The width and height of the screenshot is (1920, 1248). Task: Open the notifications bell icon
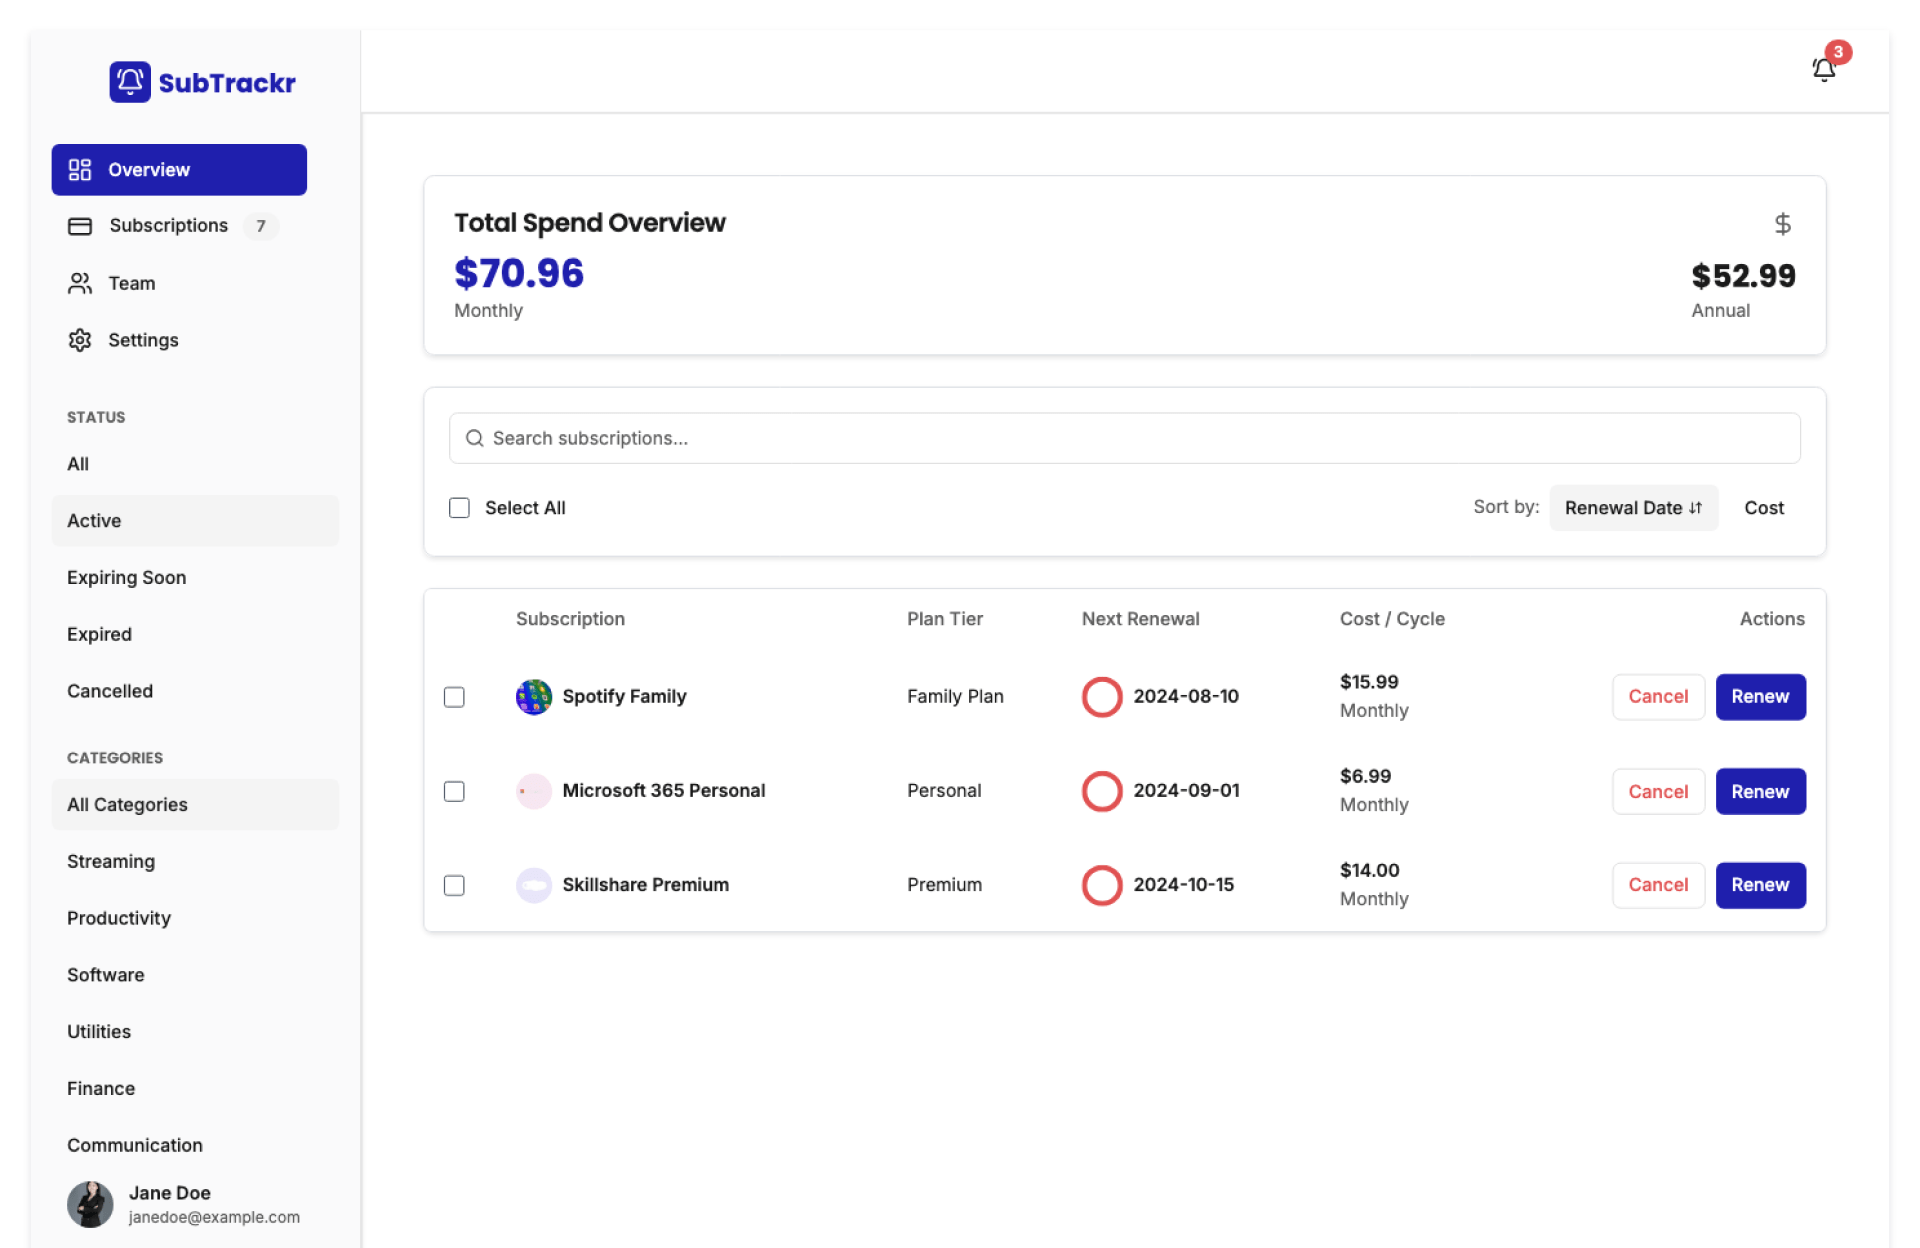tap(1823, 69)
